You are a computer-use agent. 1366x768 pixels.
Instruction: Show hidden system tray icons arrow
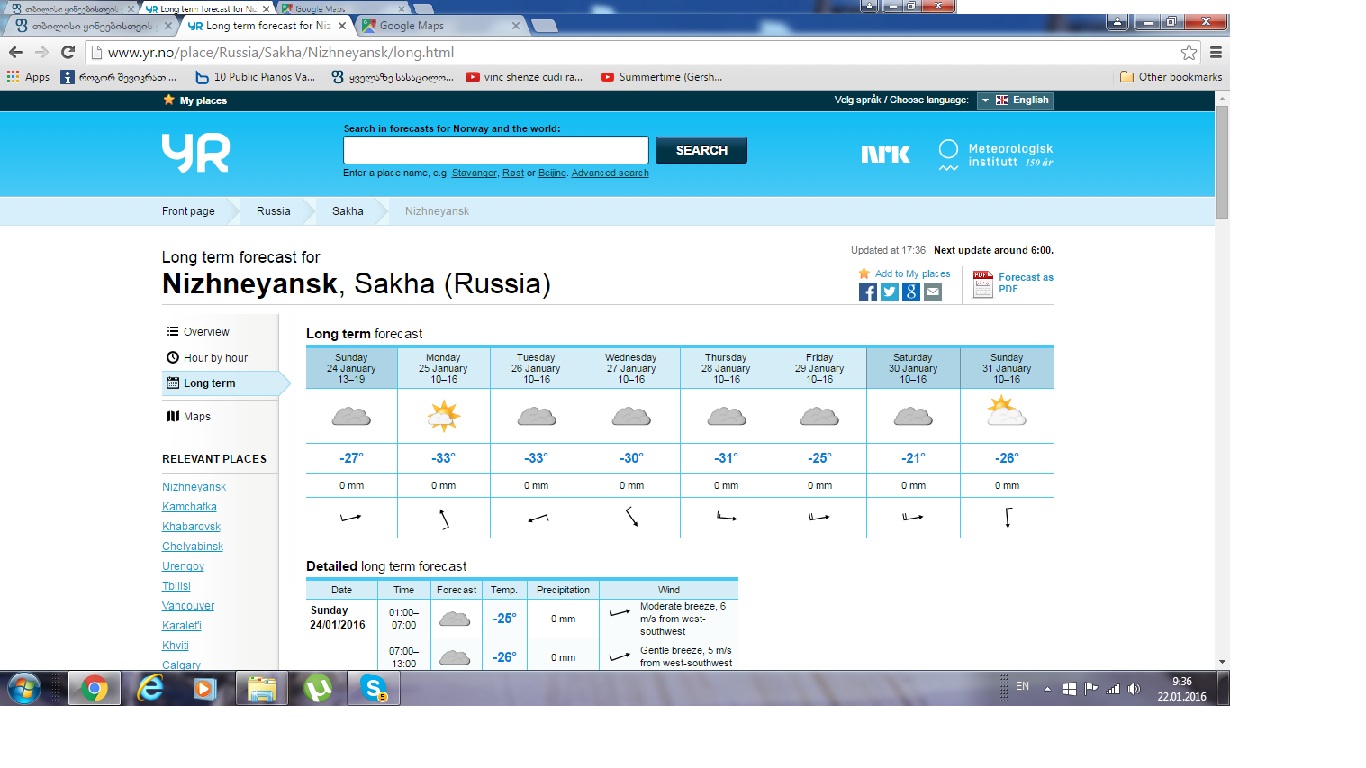(1047, 689)
